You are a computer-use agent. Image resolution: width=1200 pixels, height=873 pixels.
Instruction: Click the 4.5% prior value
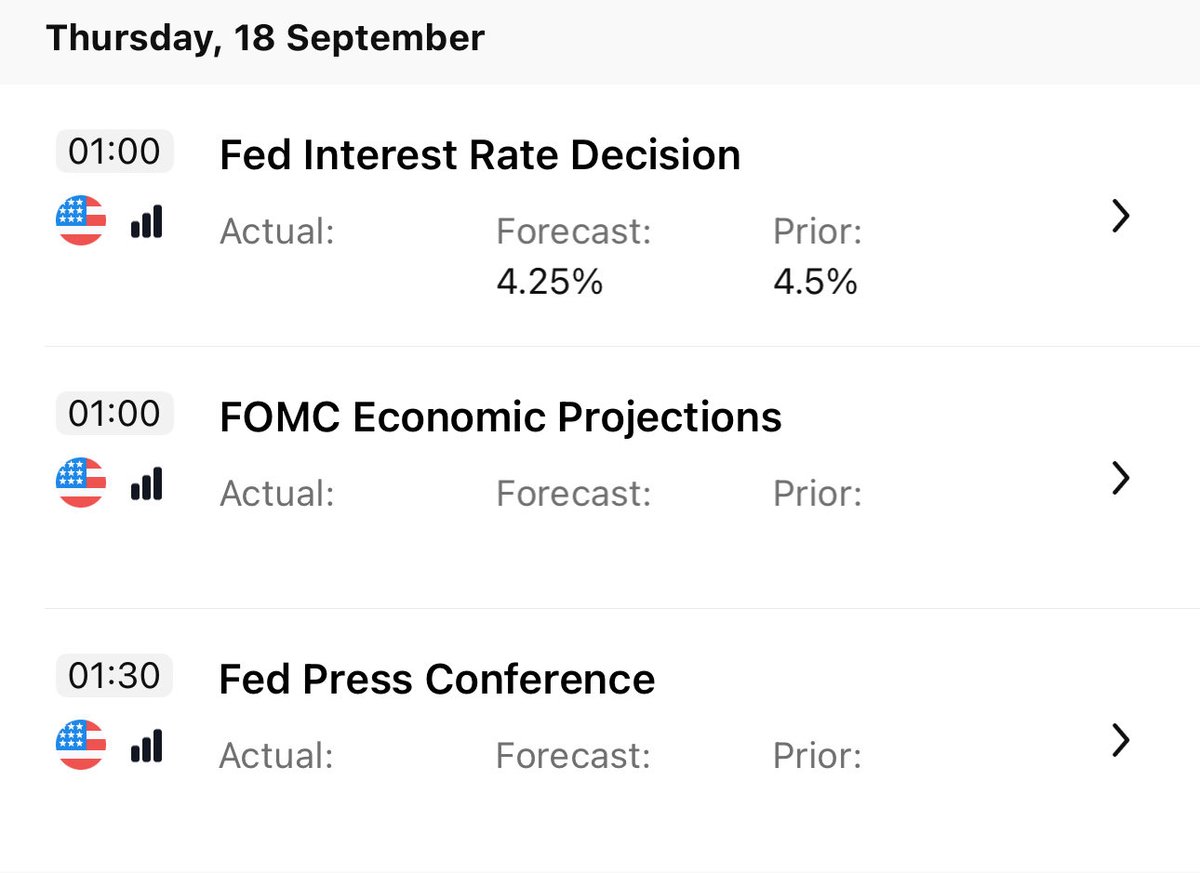815,282
